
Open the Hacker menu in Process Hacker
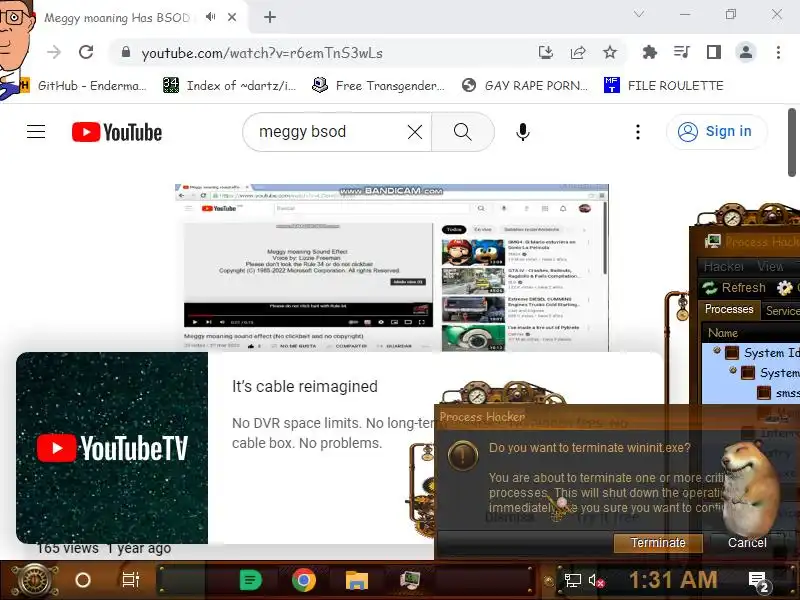723,266
